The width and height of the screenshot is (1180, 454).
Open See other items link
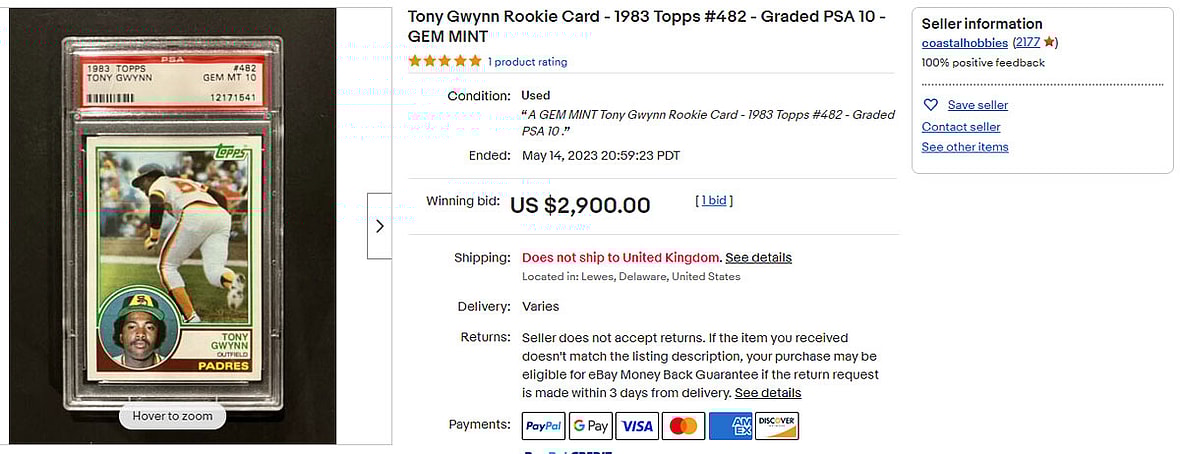click(964, 147)
